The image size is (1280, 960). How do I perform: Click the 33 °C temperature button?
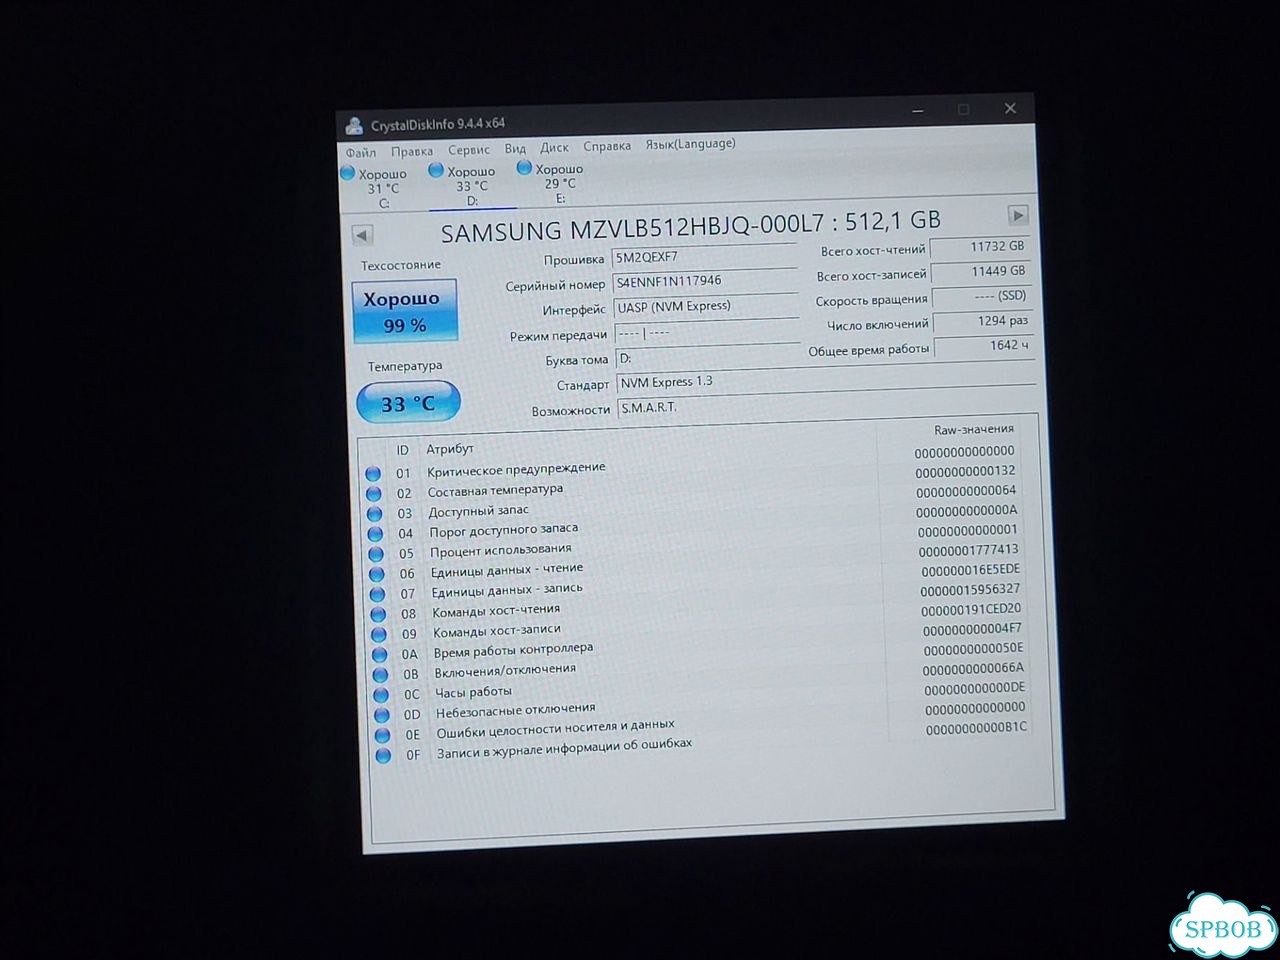point(408,404)
